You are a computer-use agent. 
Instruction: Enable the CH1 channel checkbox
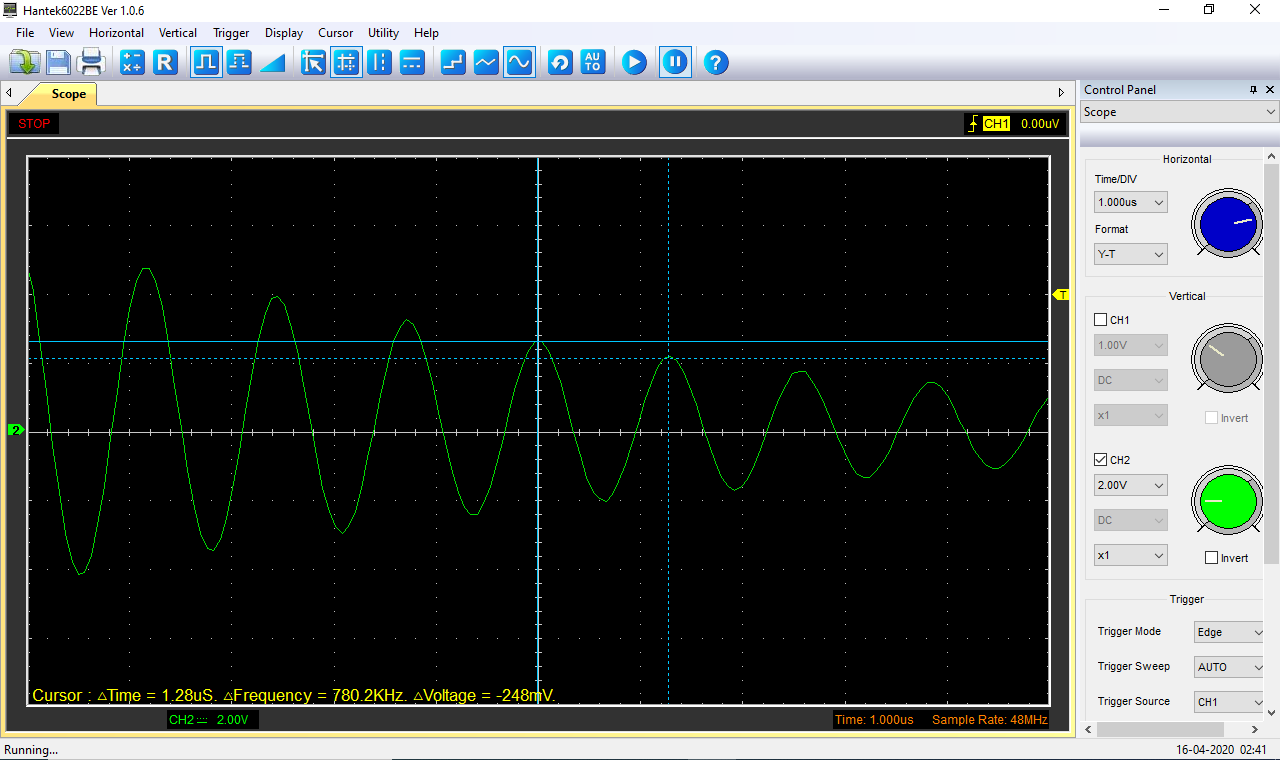pos(1101,320)
